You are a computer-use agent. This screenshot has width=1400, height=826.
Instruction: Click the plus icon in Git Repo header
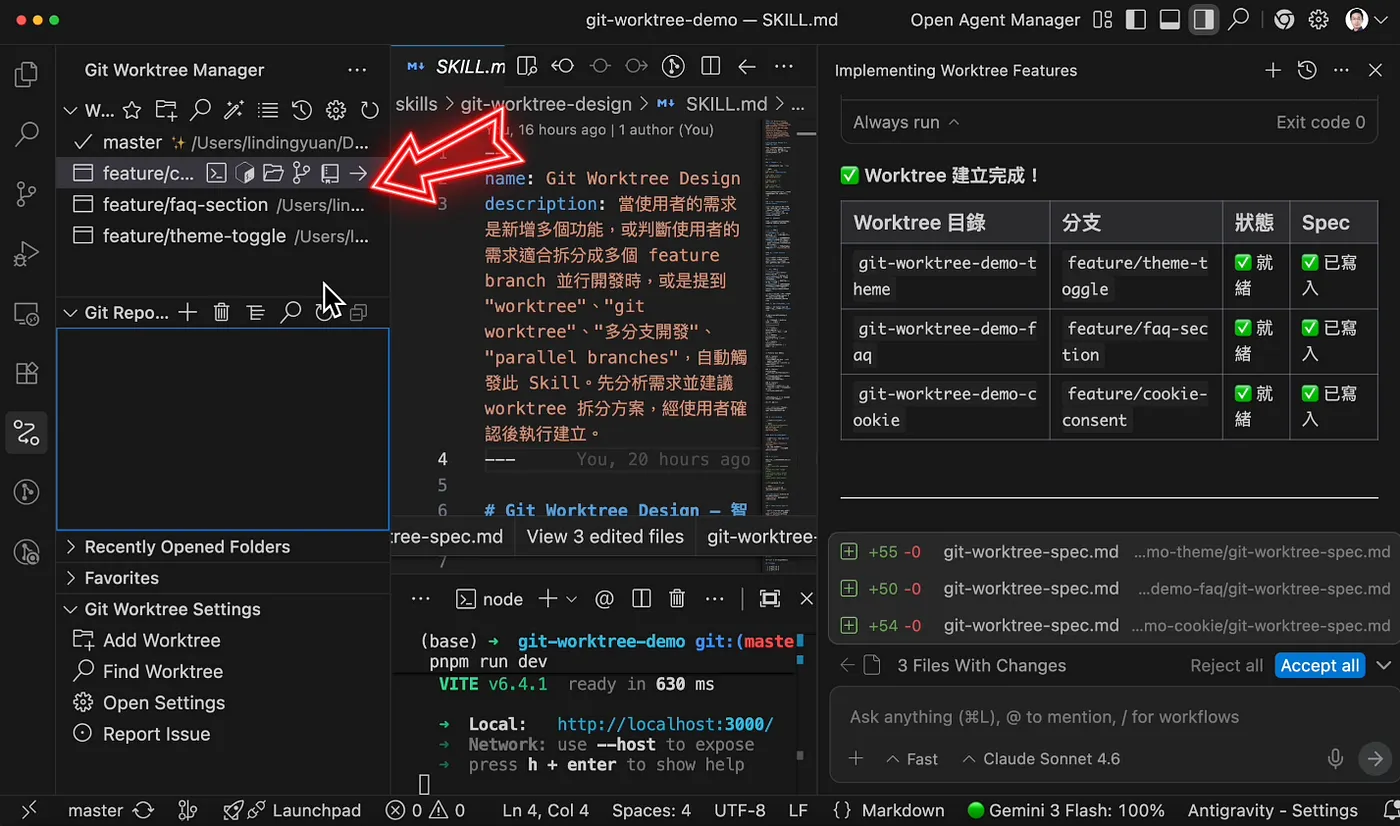pyautogui.click(x=188, y=313)
